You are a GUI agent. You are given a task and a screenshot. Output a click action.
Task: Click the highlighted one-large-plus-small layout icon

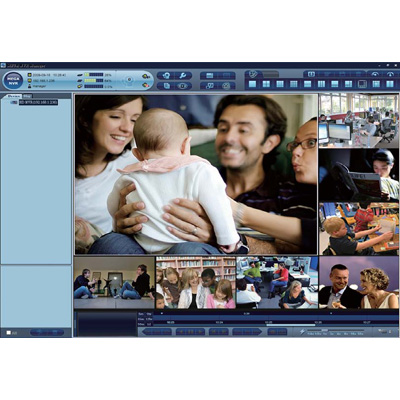tap(362, 84)
